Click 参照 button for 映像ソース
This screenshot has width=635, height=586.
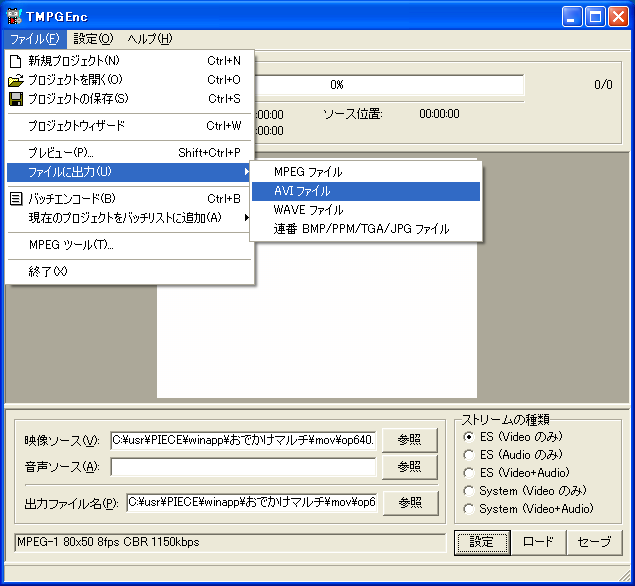pyautogui.click(x=410, y=440)
